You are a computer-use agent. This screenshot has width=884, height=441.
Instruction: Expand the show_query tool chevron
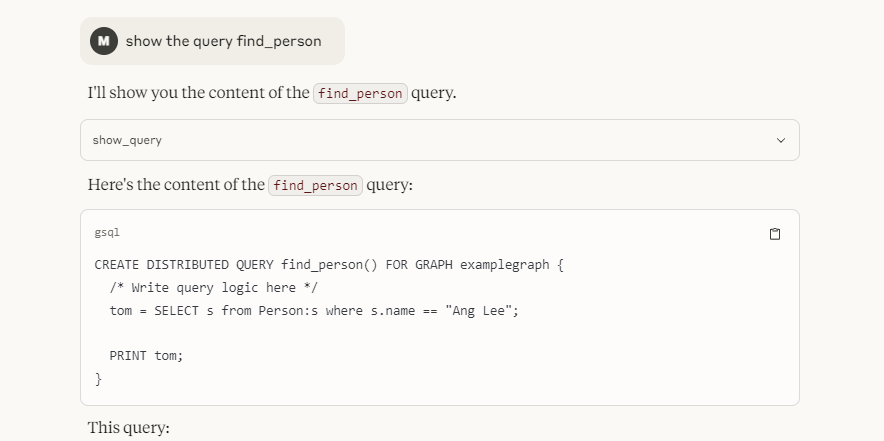tap(781, 141)
